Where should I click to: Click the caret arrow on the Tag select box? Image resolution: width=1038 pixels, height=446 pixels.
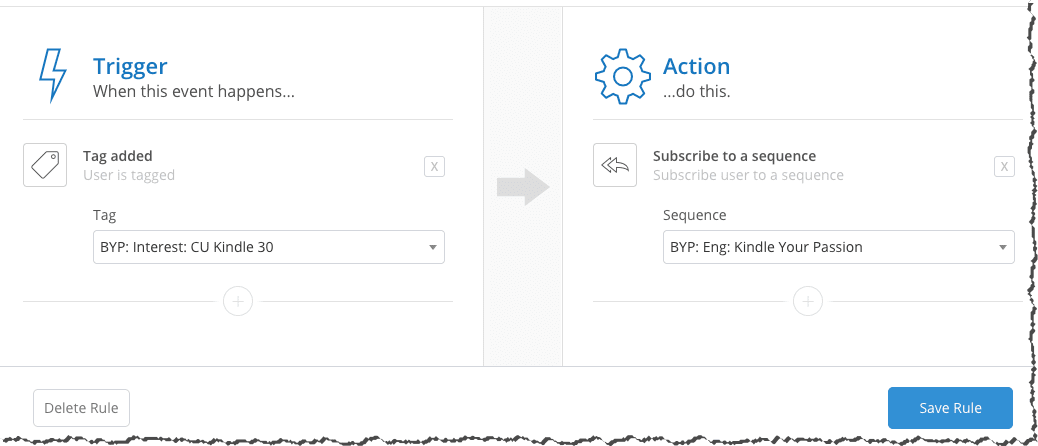tap(432, 247)
